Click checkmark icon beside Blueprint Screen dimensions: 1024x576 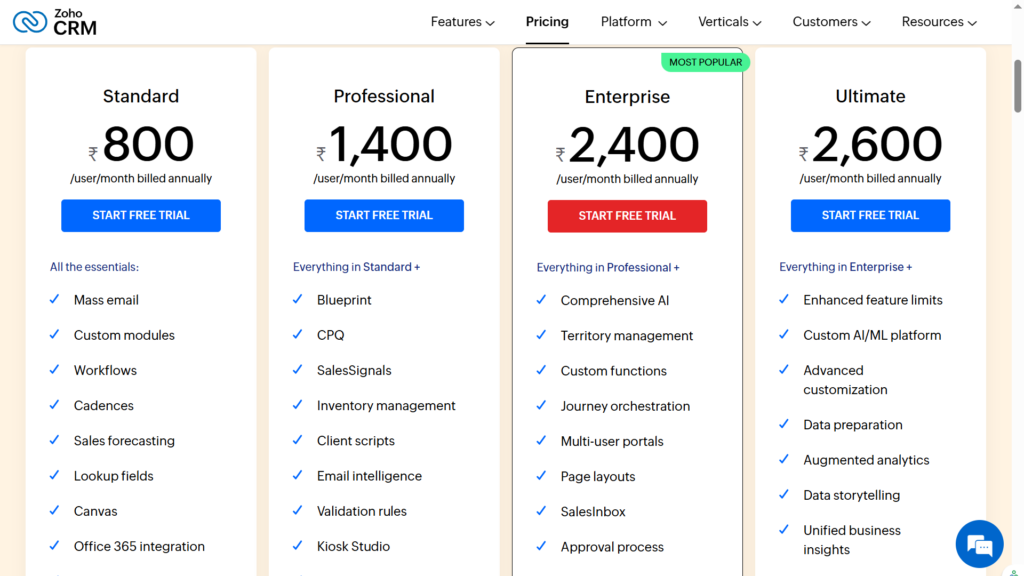pyautogui.click(x=298, y=299)
